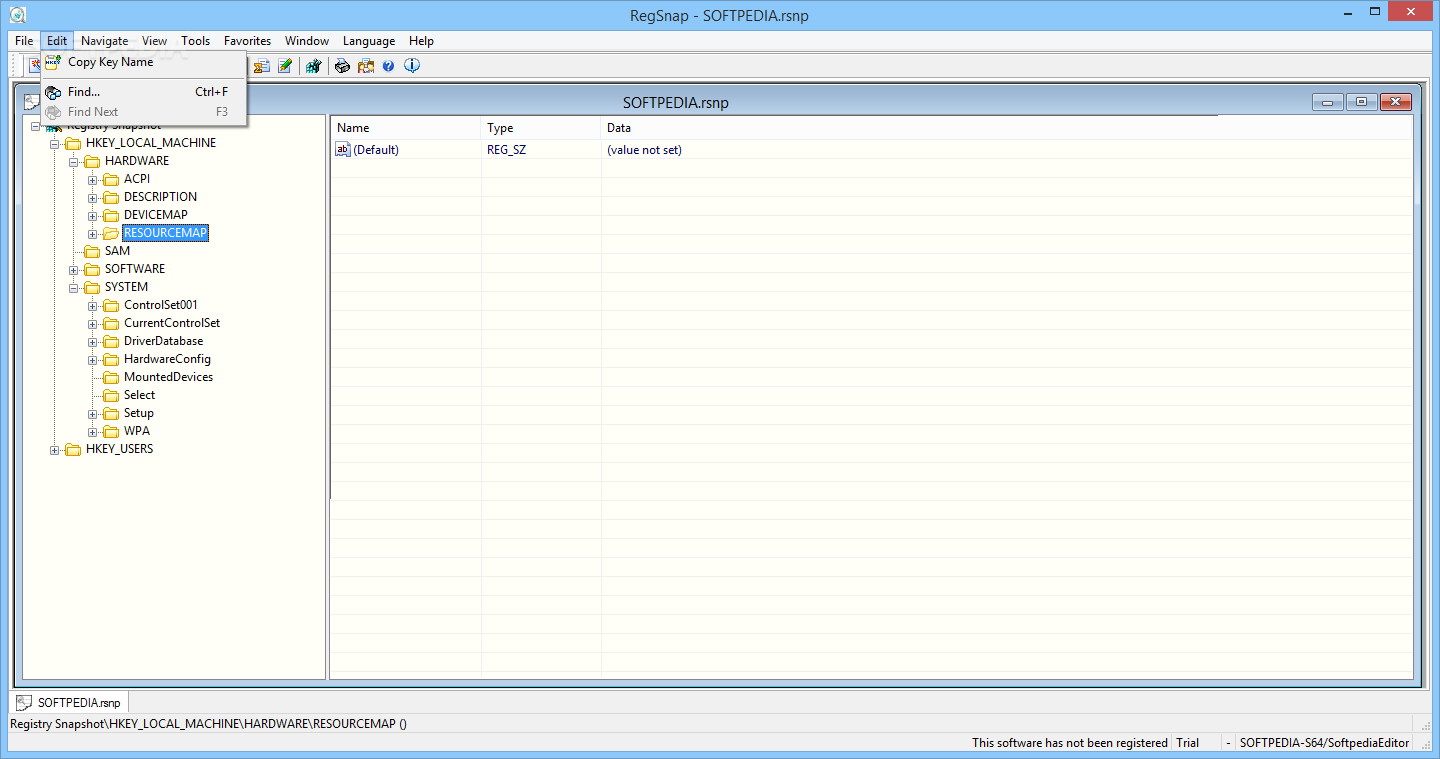
Task: Open the Navigate menu
Action: tap(105, 41)
